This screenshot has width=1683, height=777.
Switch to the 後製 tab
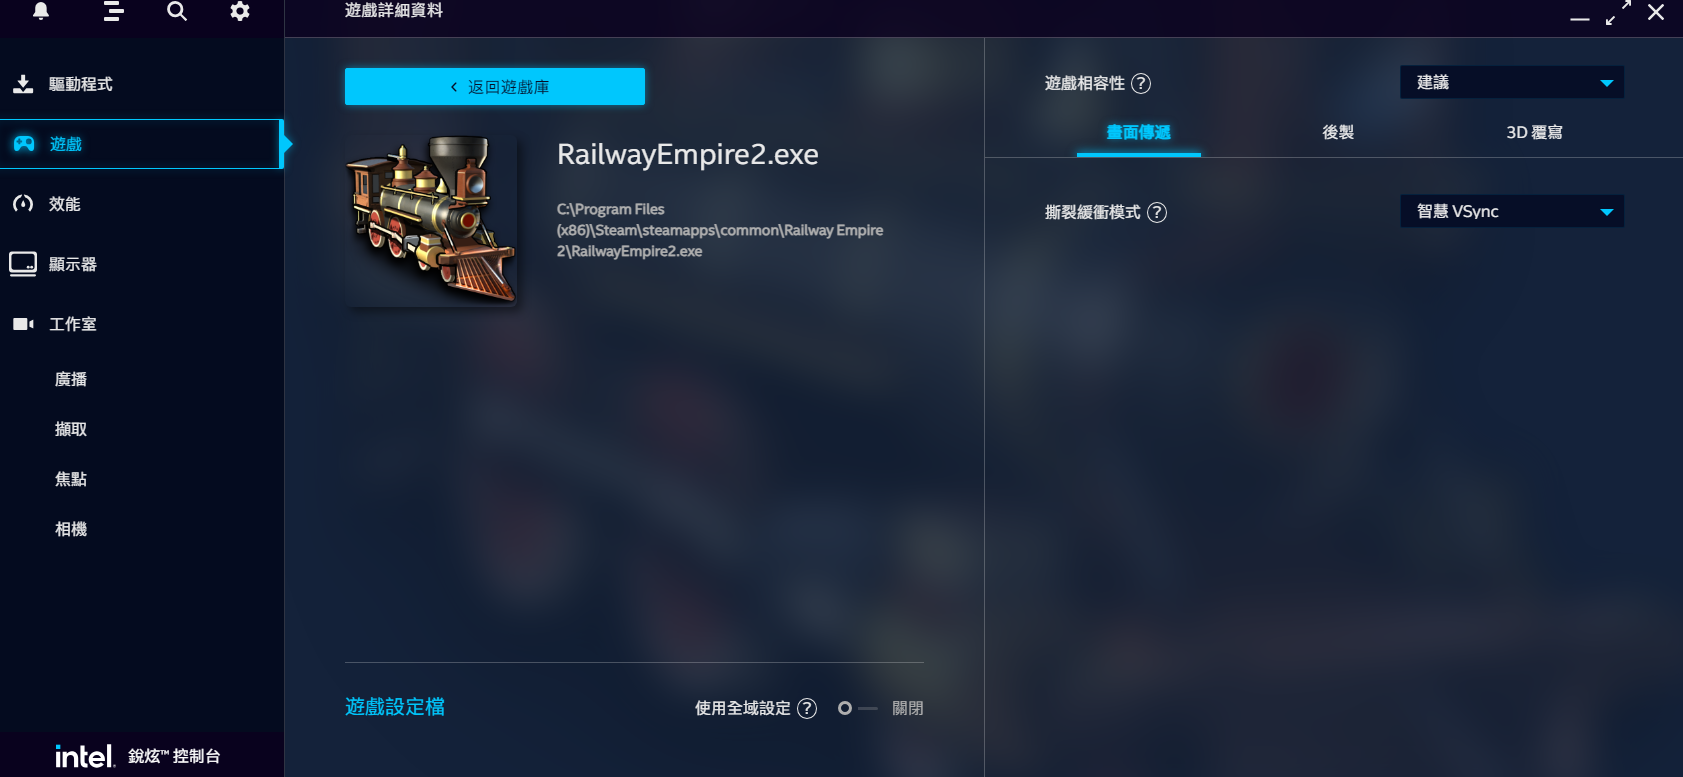pyautogui.click(x=1338, y=132)
